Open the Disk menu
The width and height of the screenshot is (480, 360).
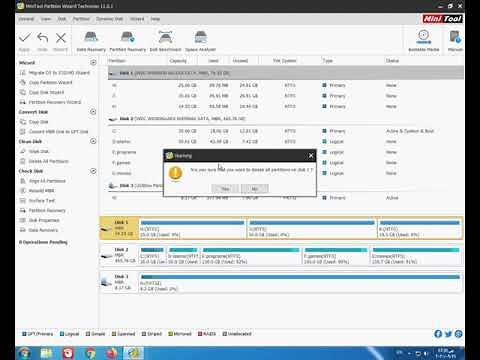coord(62,19)
